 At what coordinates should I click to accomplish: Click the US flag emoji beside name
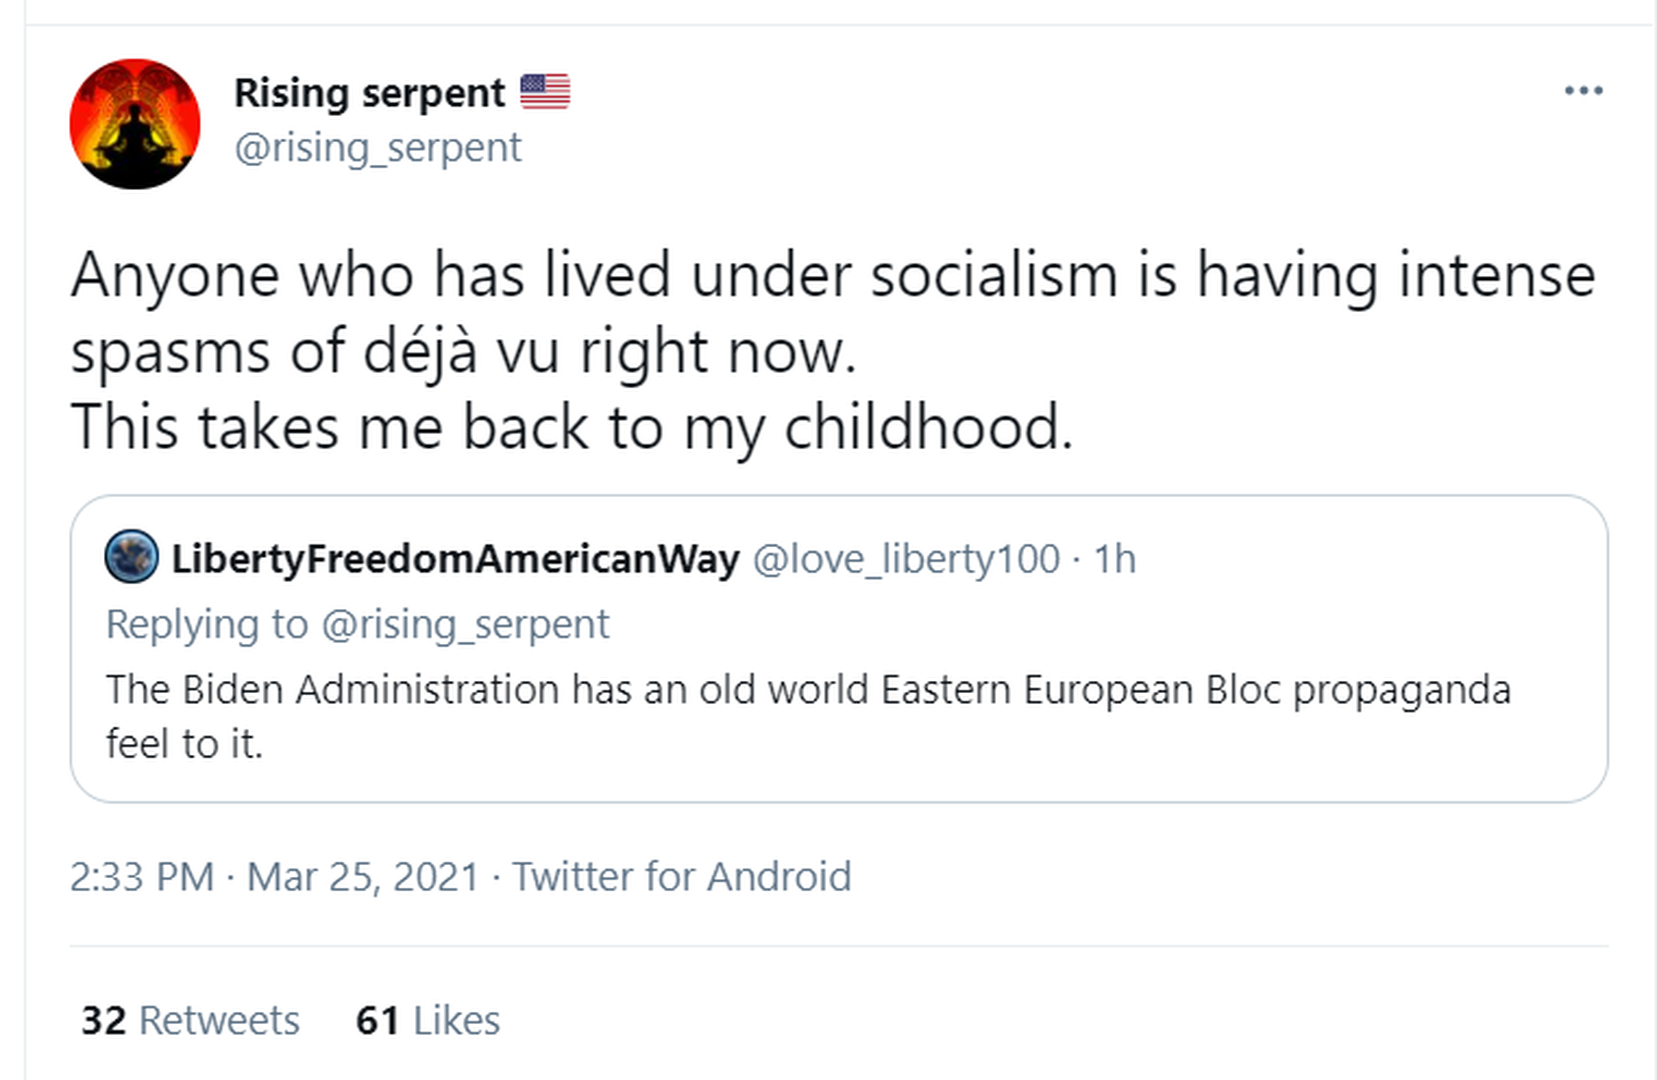click(x=545, y=92)
